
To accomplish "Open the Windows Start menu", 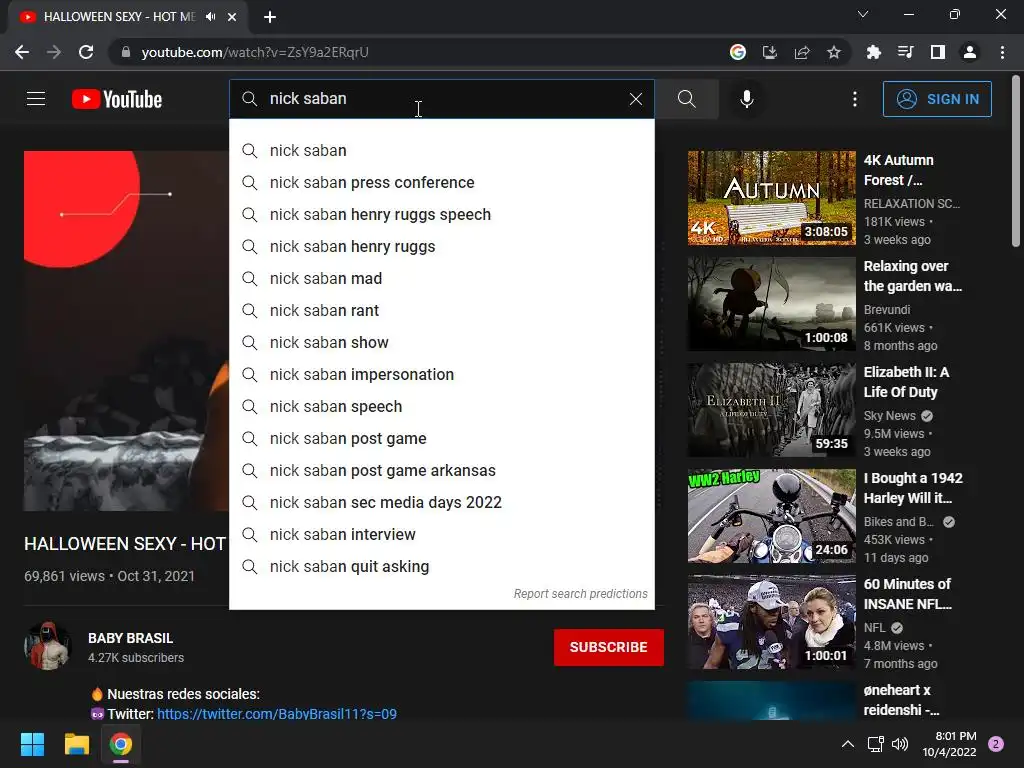I will pyautogui.click(x=32, y=744).
